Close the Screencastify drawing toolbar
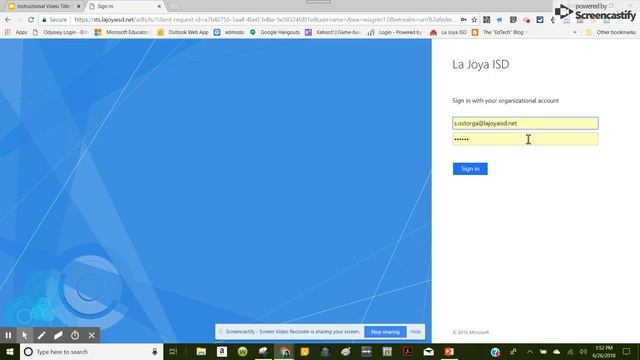Image resolution: width=640 pixels, height=360 pixels. pyautogui.click(x=92, y=336)
